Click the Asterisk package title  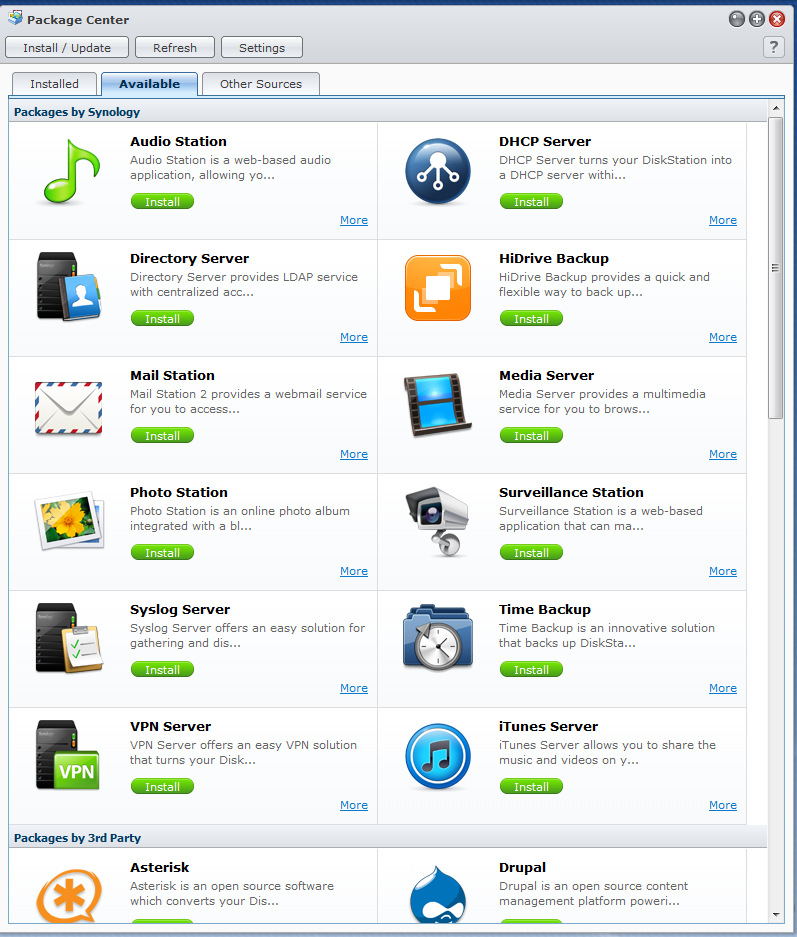pyautogui.click(x=160, y=867)
